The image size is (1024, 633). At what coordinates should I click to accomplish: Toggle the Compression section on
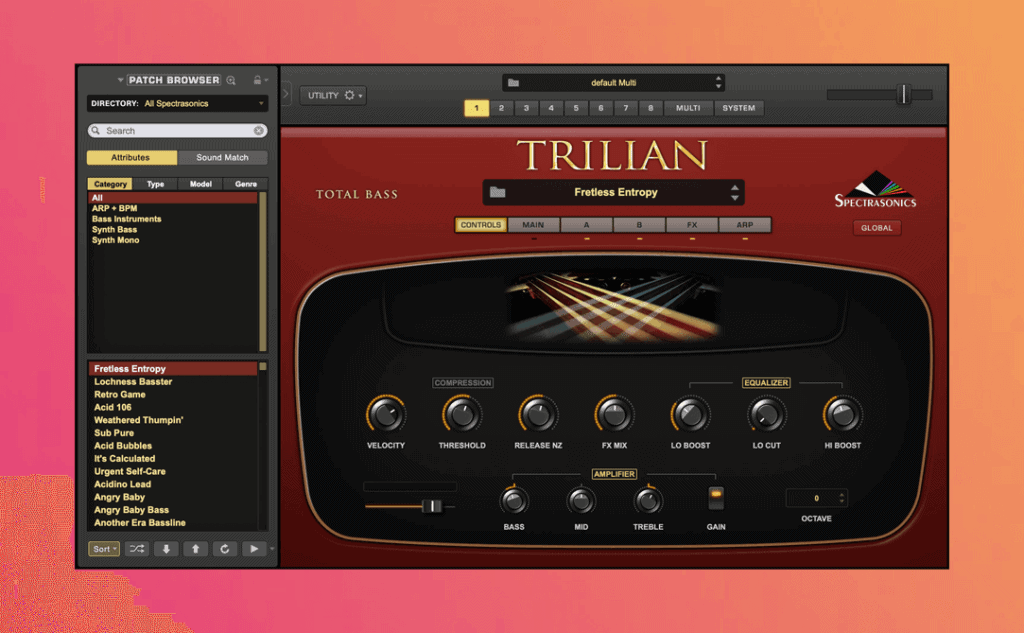click(x=462, y=383)
